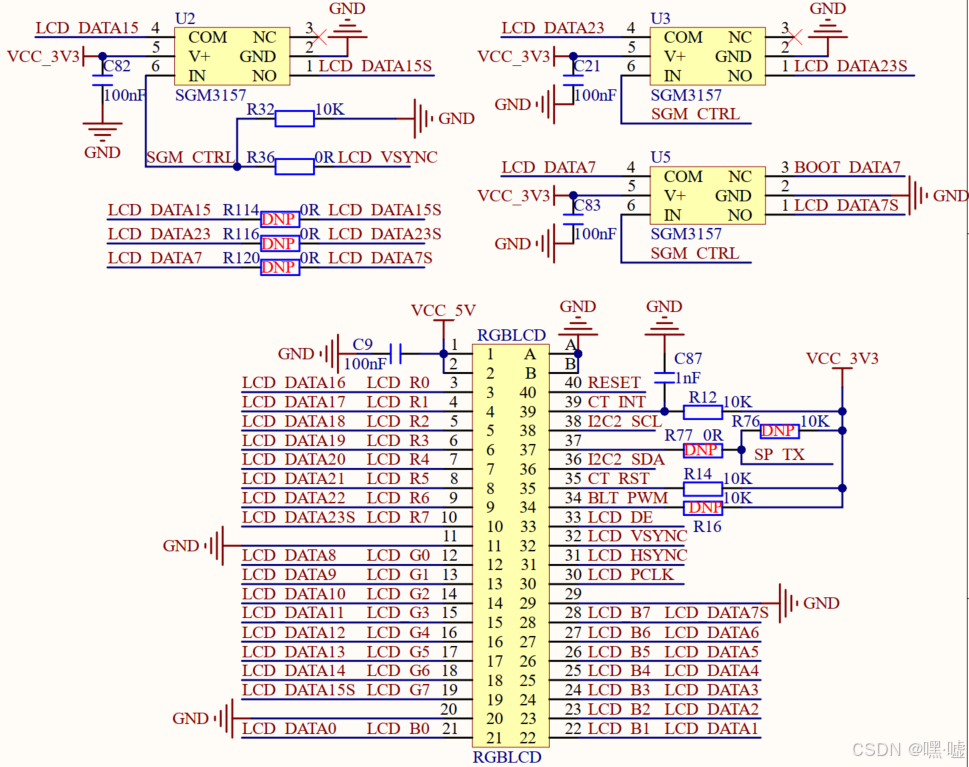The width and height of the screenshot is (969, 767).
Task: Click the LCD_DATA1 net label
Action: (711, 729)
